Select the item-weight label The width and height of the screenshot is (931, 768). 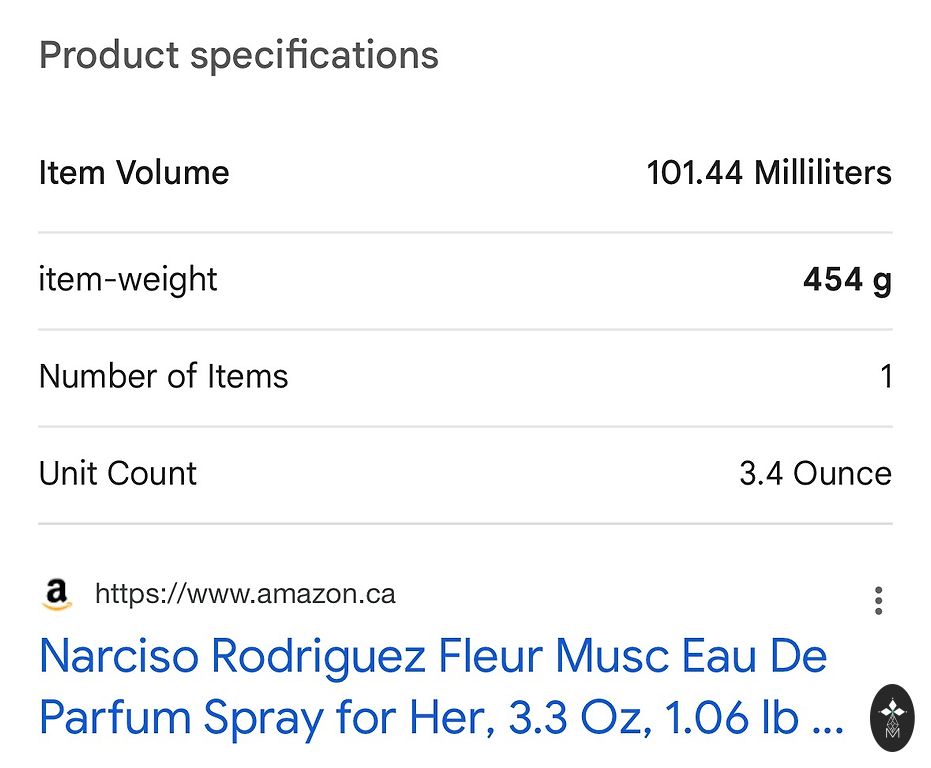(x=128, y=279)
